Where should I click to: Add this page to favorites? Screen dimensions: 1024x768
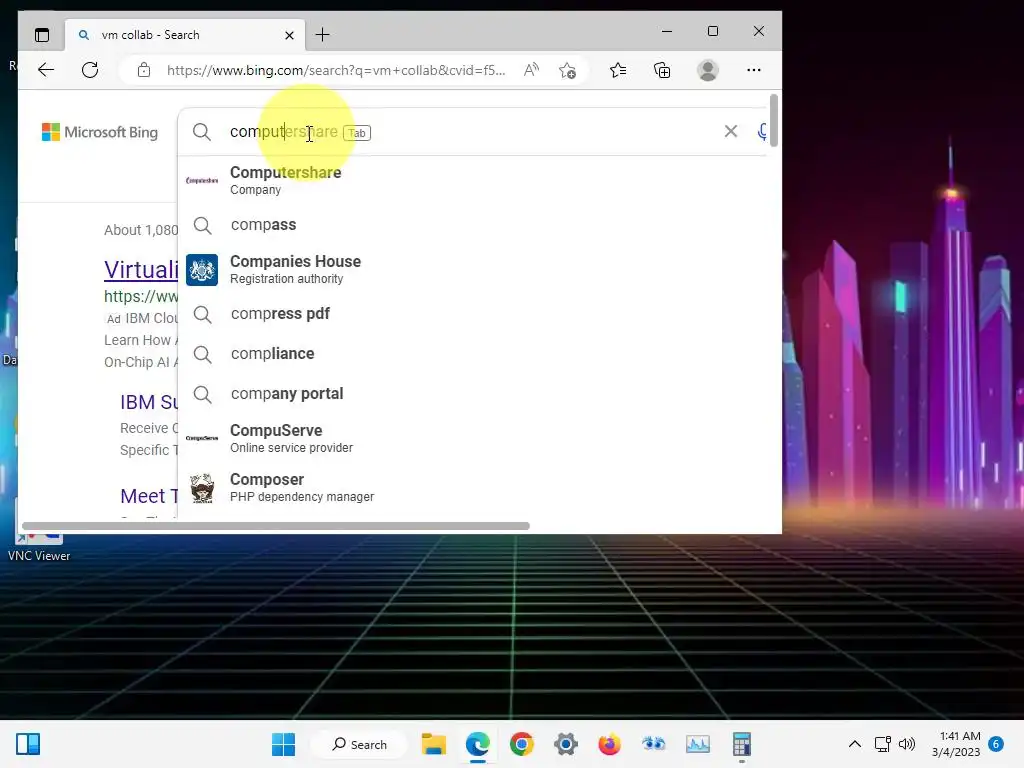coord(568,70)
